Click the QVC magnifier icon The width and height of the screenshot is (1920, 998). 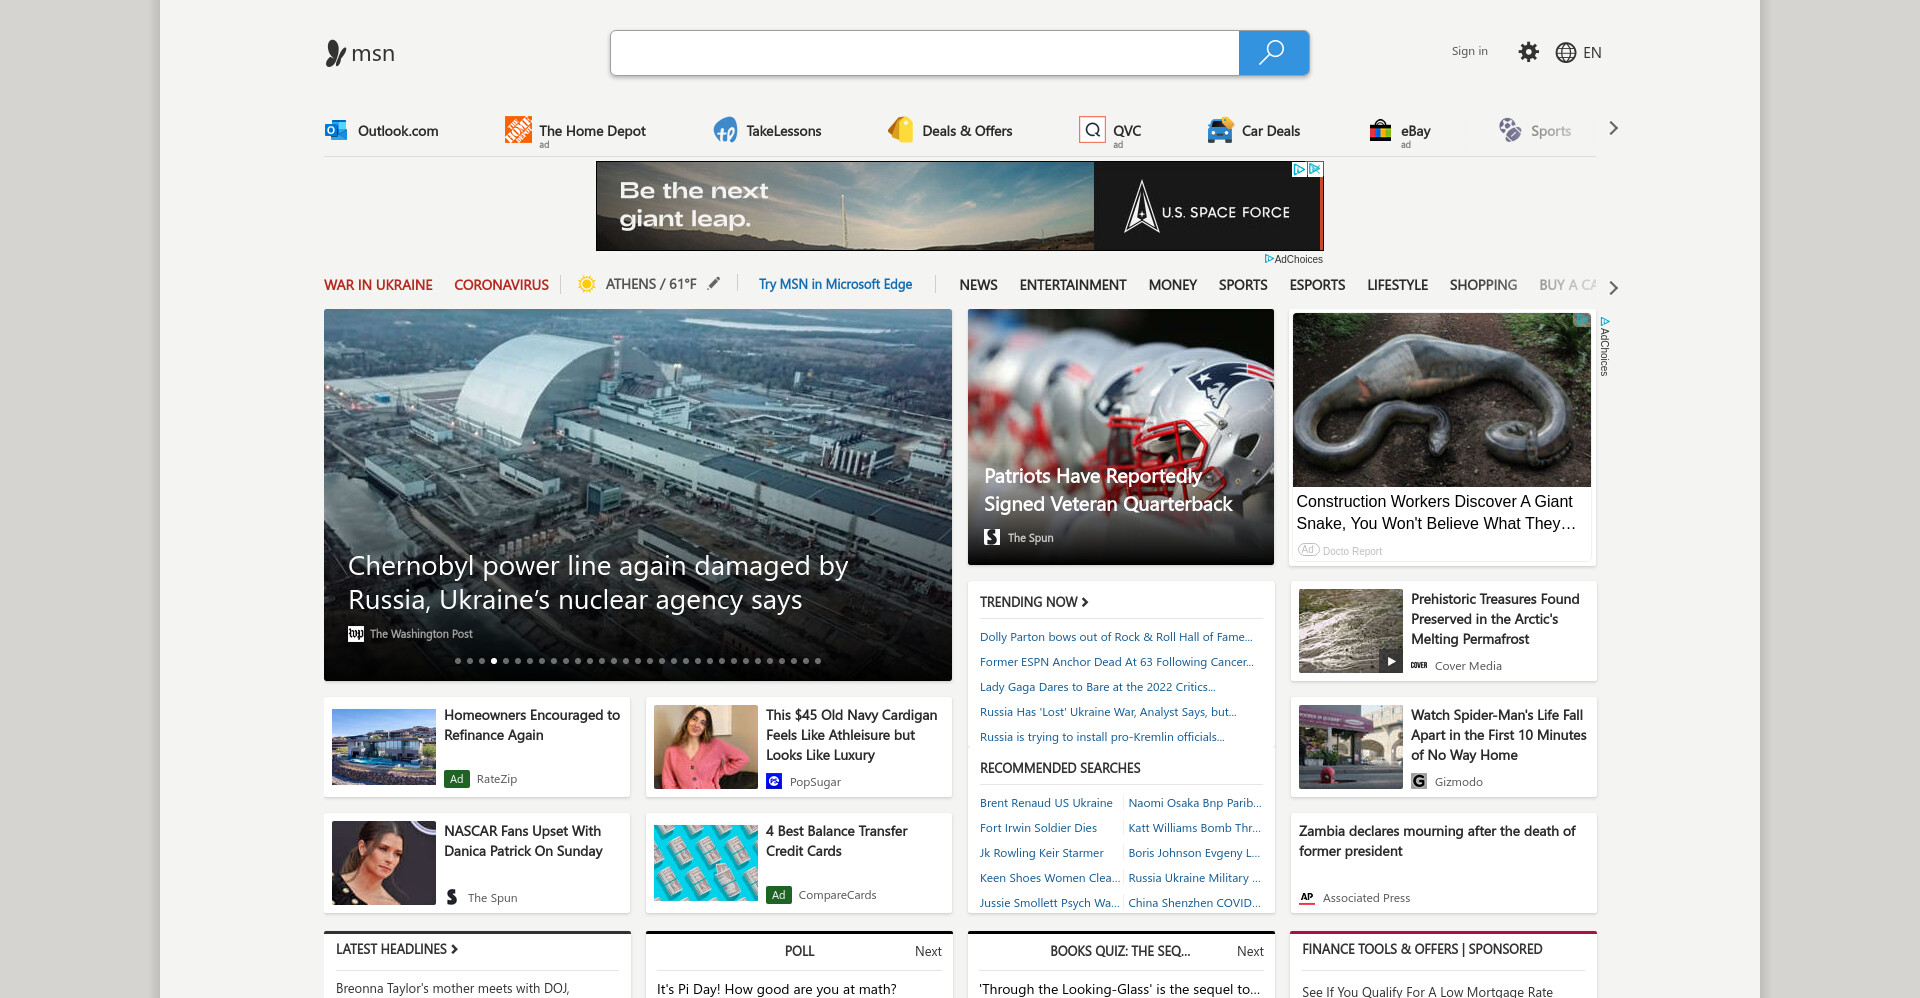[1093, 130]
